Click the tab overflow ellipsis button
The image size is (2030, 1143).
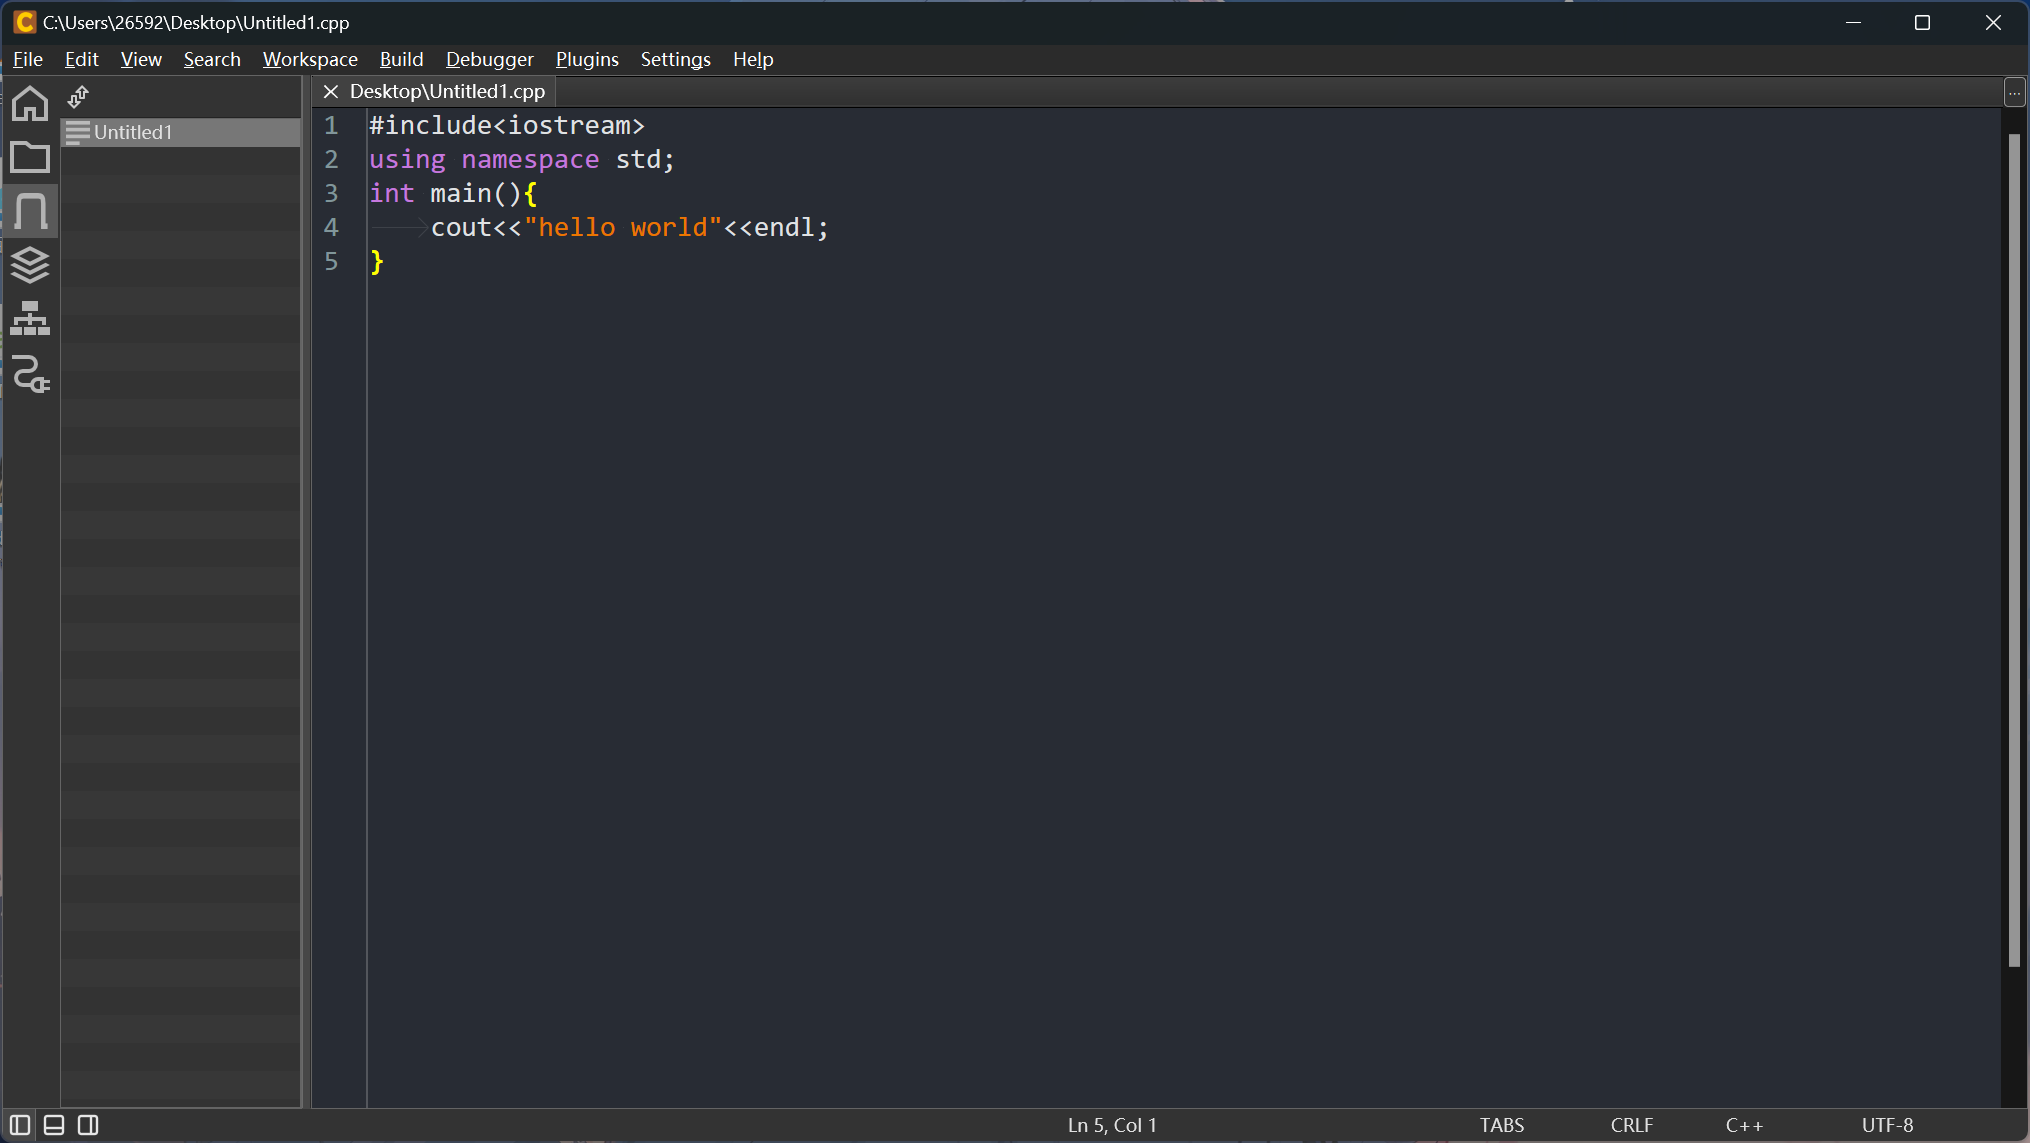pyautogui.click(x=2014, y=93)
